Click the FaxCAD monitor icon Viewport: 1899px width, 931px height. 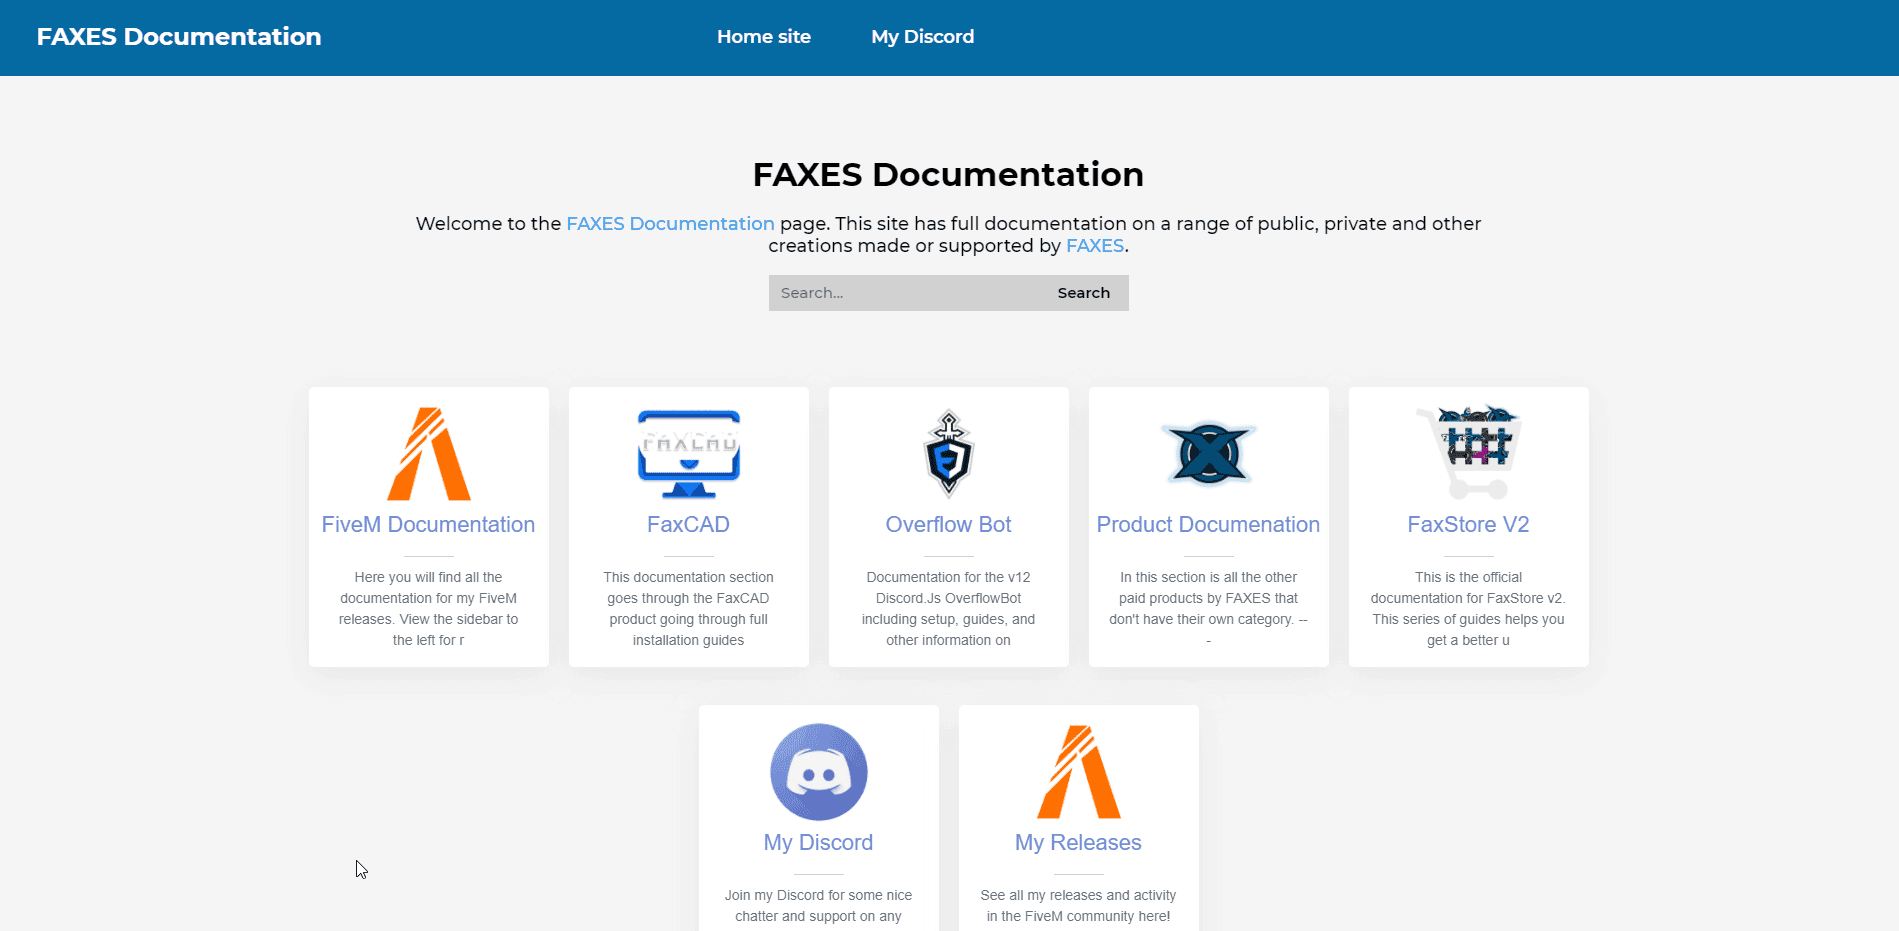pos(689,454)
